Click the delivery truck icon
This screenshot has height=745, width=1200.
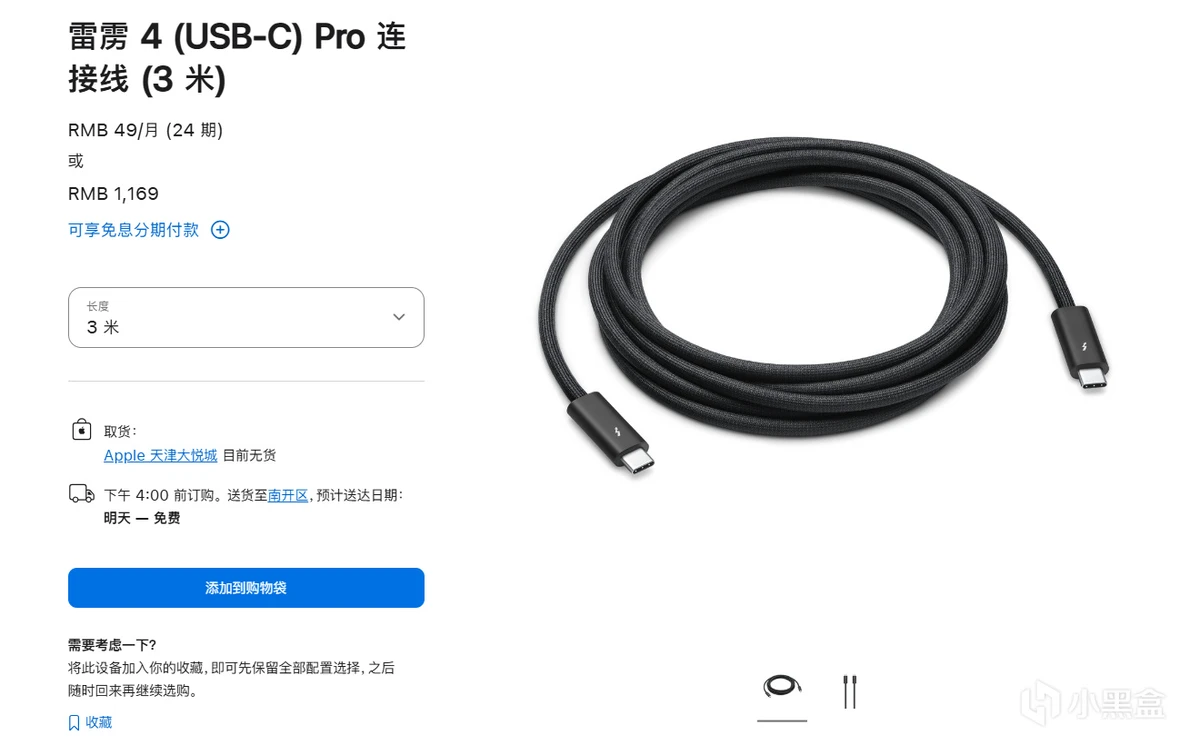82,494
